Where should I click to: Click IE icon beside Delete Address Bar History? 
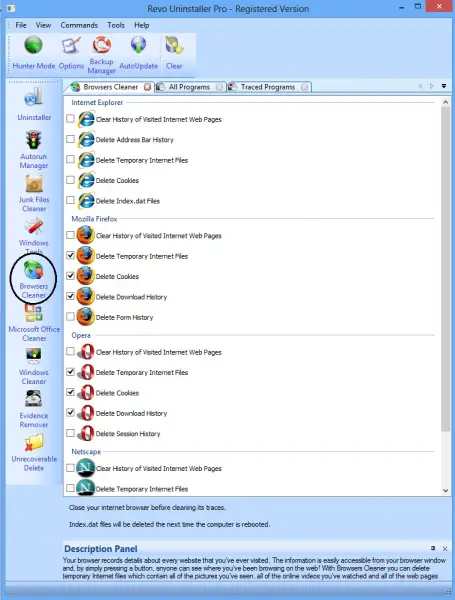[x=86, y=140]
